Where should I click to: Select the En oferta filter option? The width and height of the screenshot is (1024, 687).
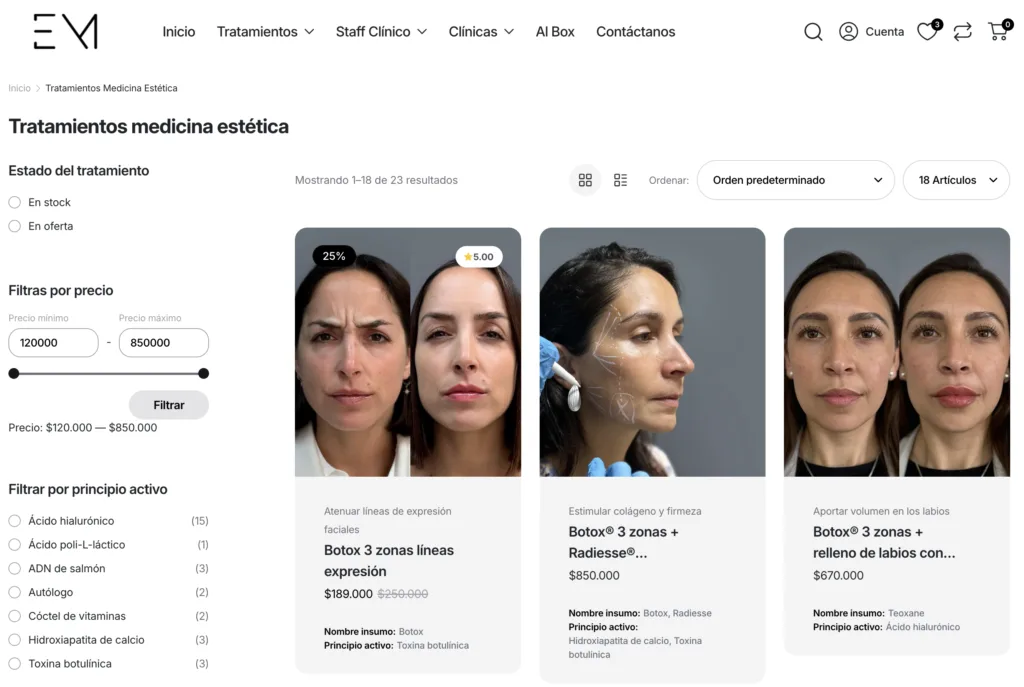coord(15,226)
